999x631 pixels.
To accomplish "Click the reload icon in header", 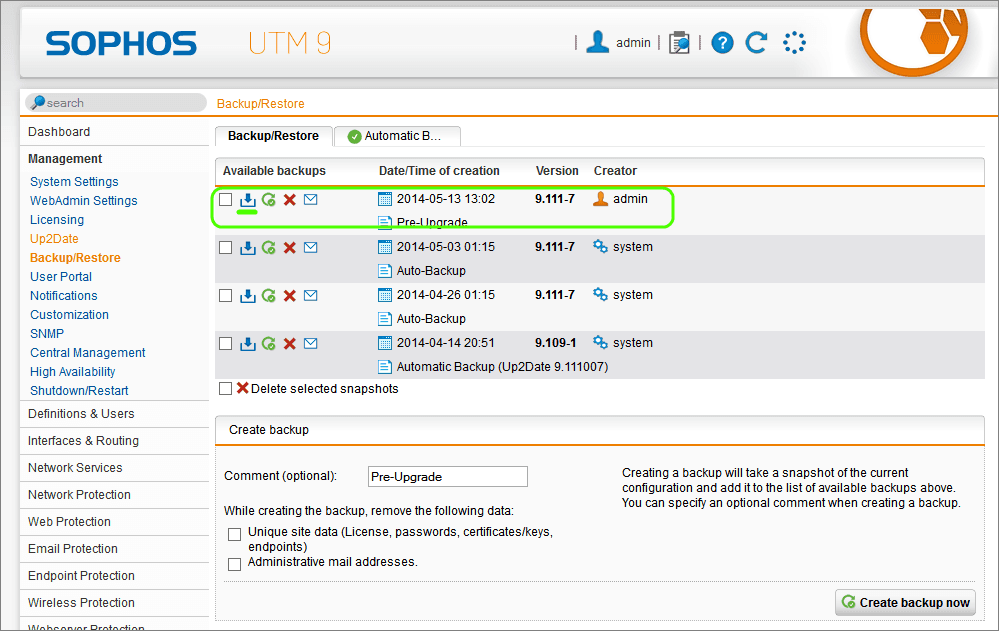I will (x=756, y=43).
